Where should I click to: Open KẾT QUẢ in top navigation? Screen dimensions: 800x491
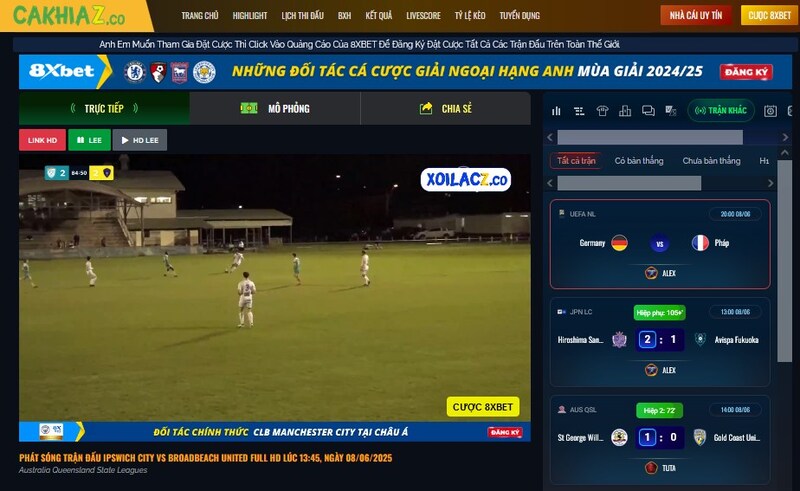pos(379,16)
